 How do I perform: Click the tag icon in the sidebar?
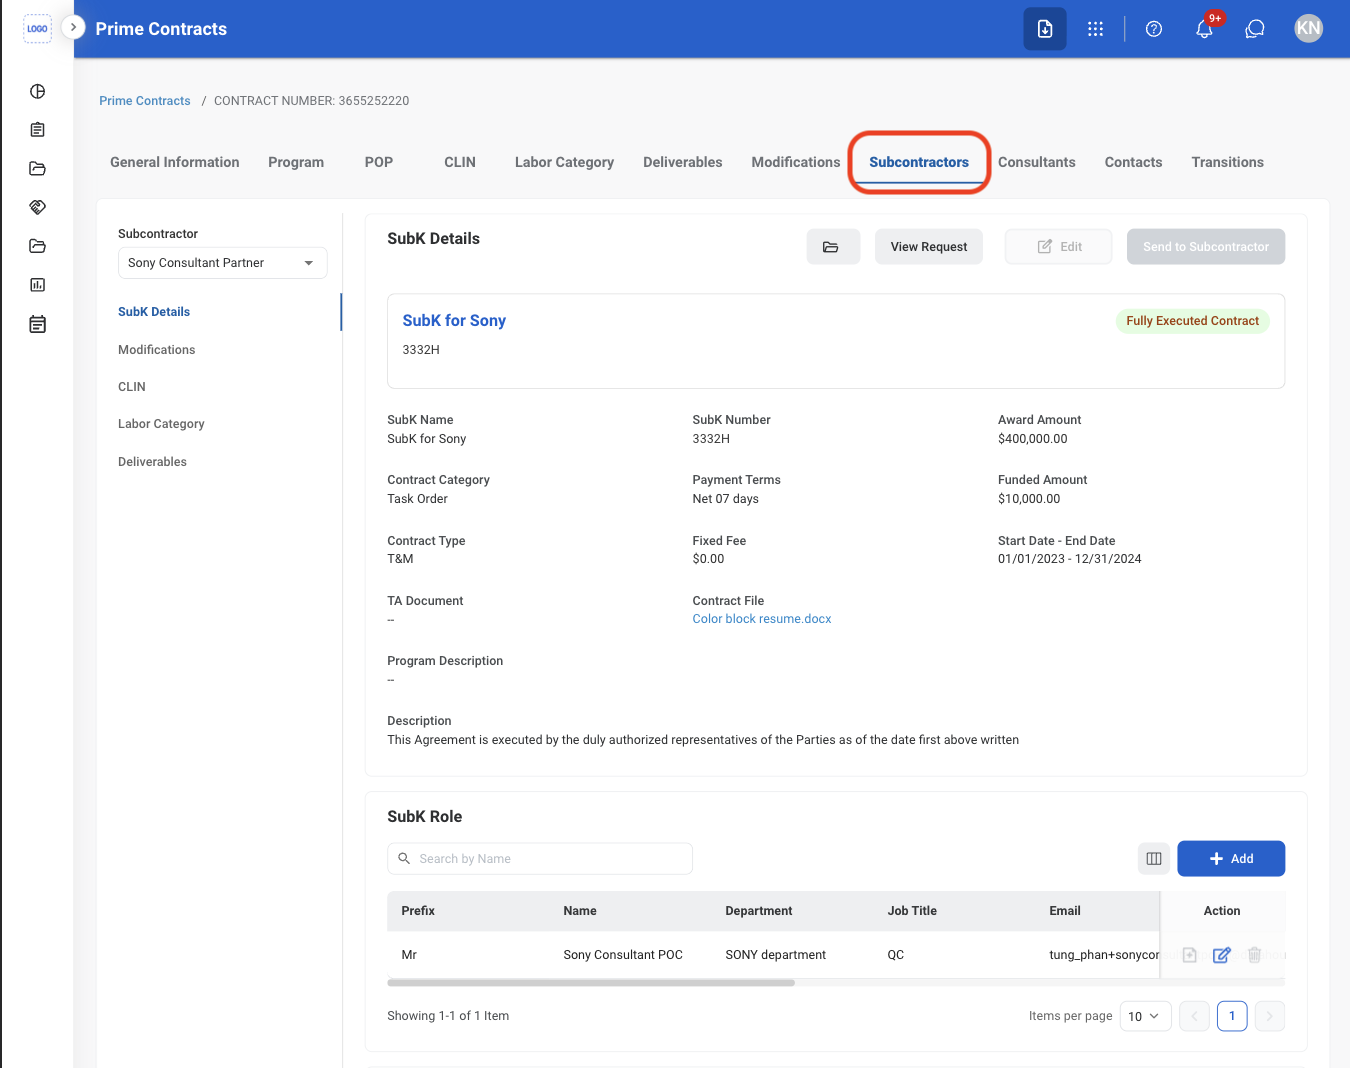click(x=37, y=207)
